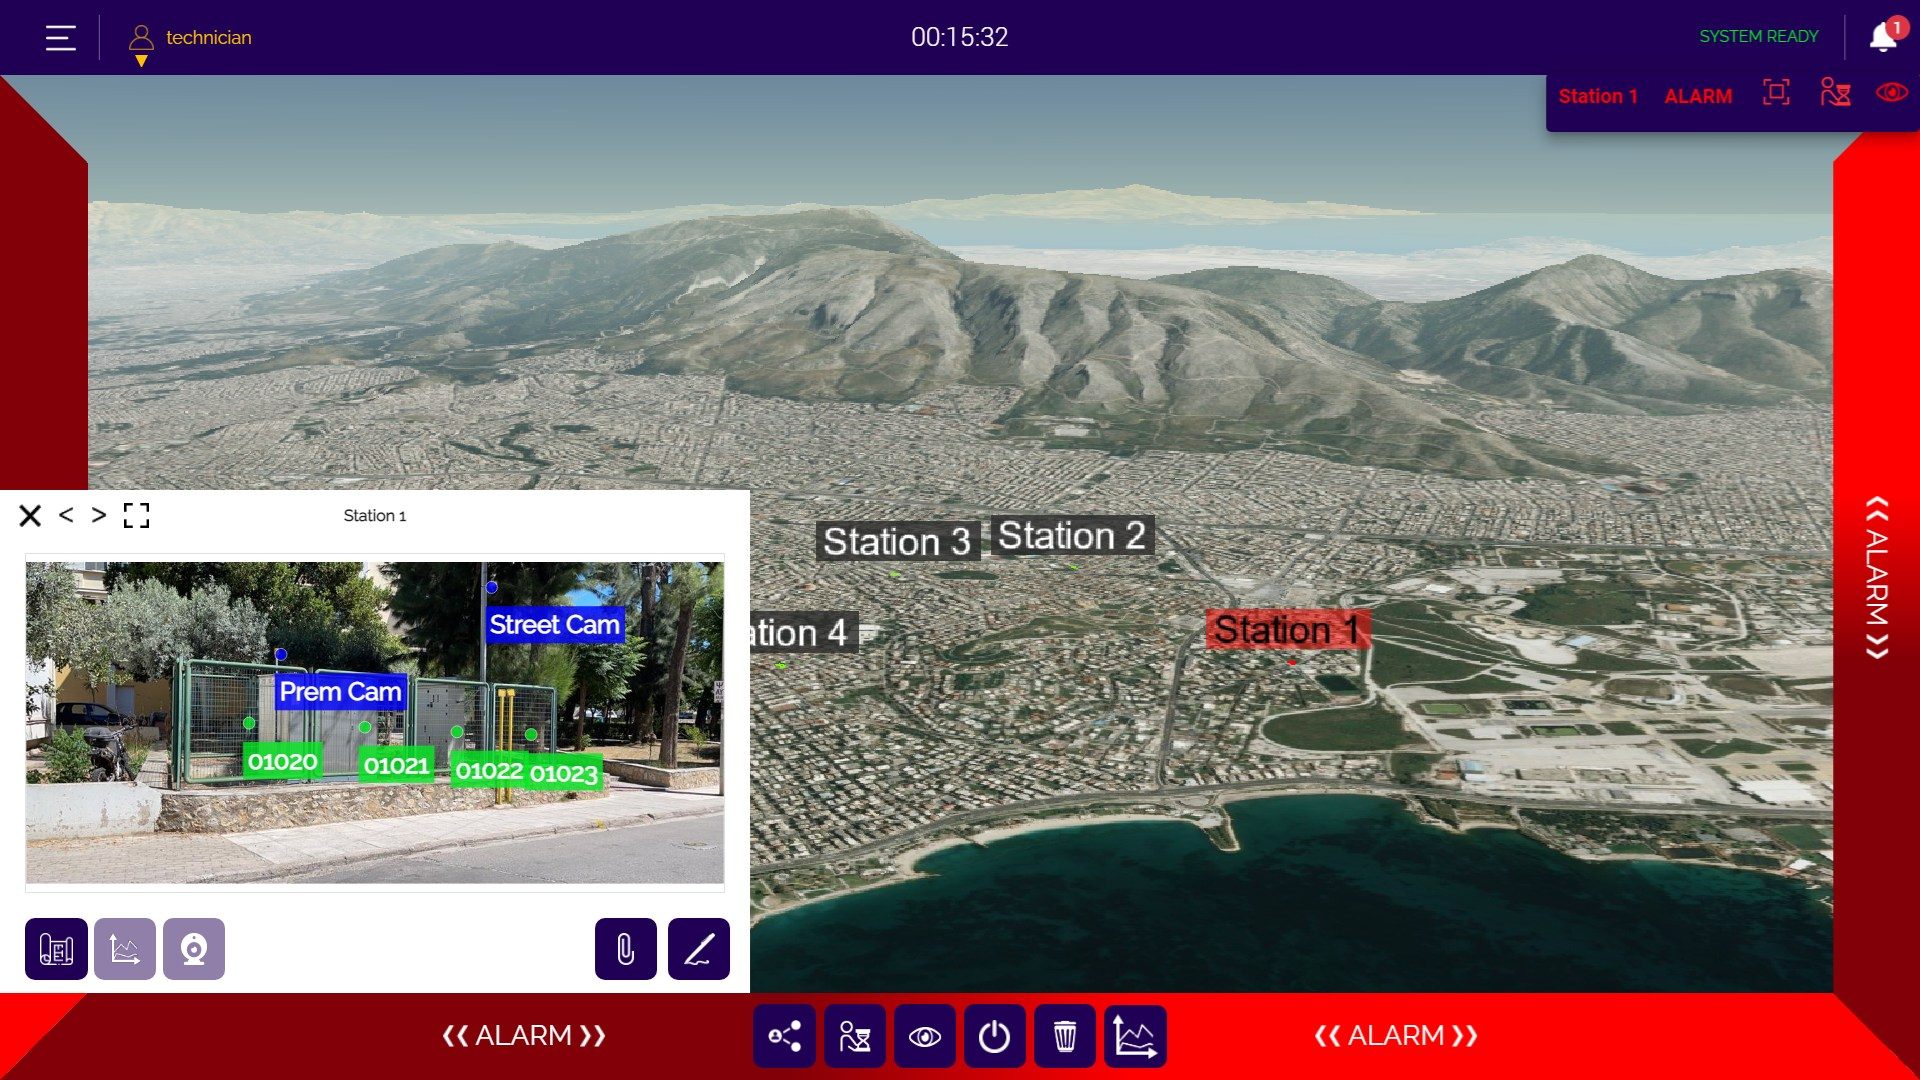Open the hamburger main menu
This screenshot has height=1080, width=1920.
(61, 38)
